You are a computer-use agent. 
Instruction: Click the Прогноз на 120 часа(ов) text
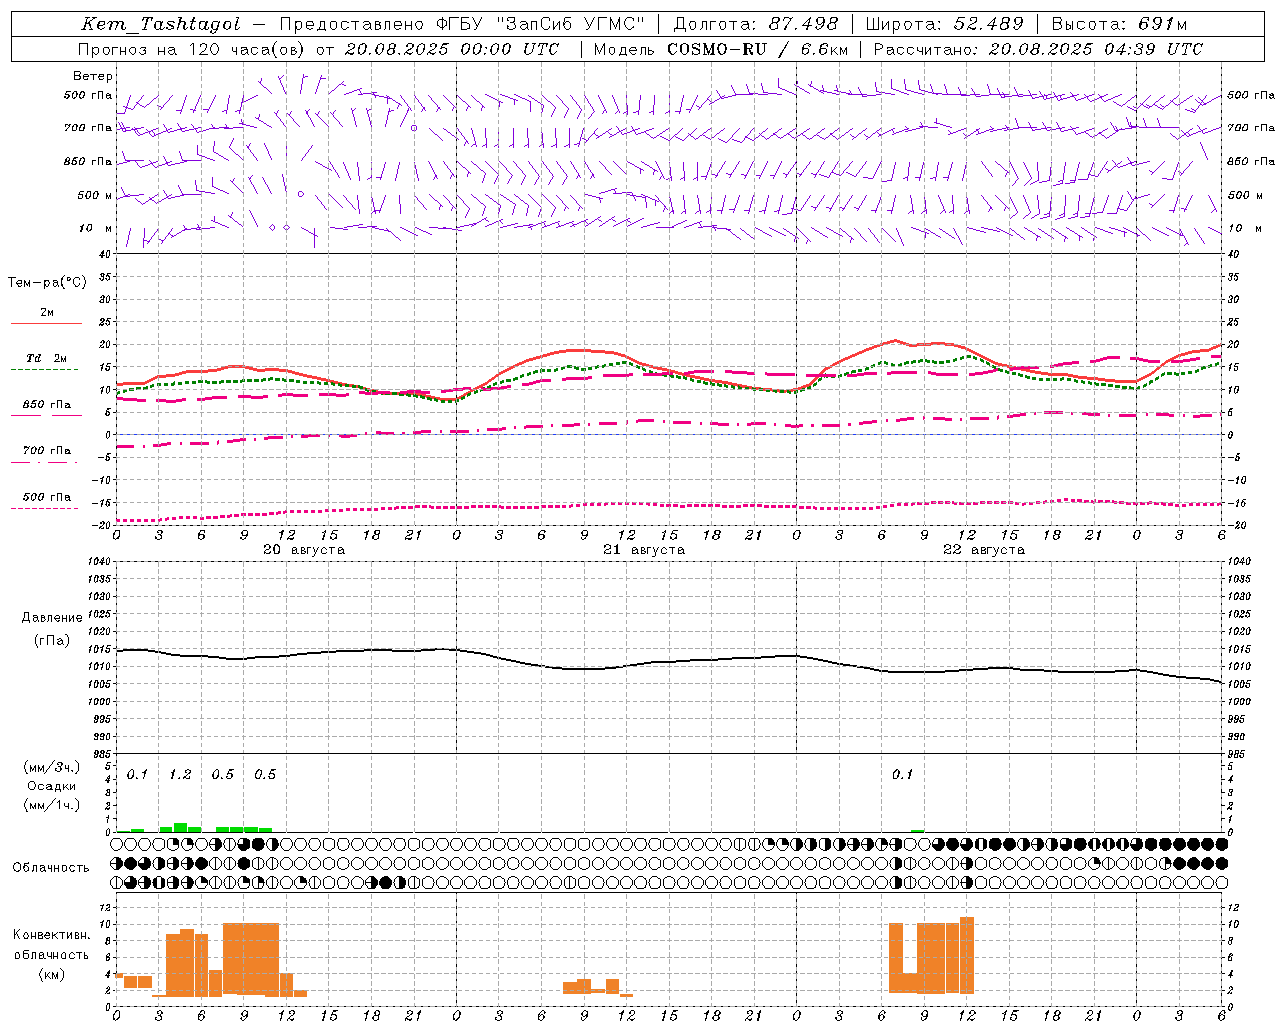[x=192, y=49]
